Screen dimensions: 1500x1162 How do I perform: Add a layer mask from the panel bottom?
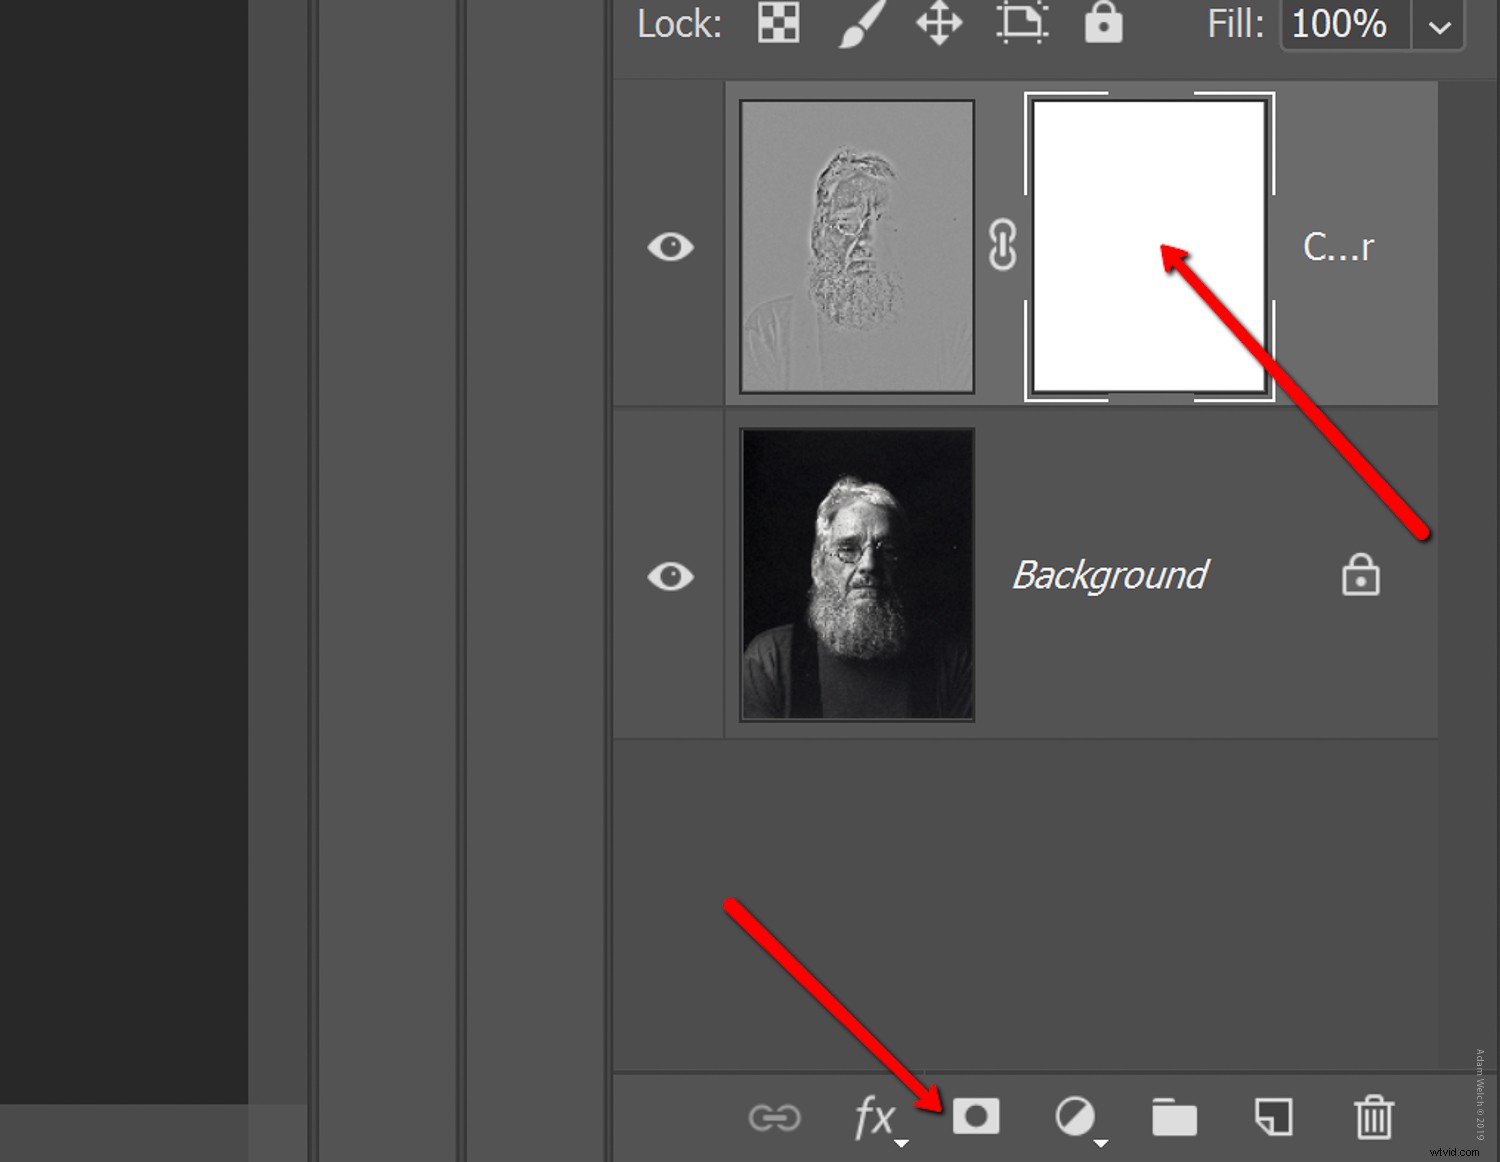point(977,1118)
